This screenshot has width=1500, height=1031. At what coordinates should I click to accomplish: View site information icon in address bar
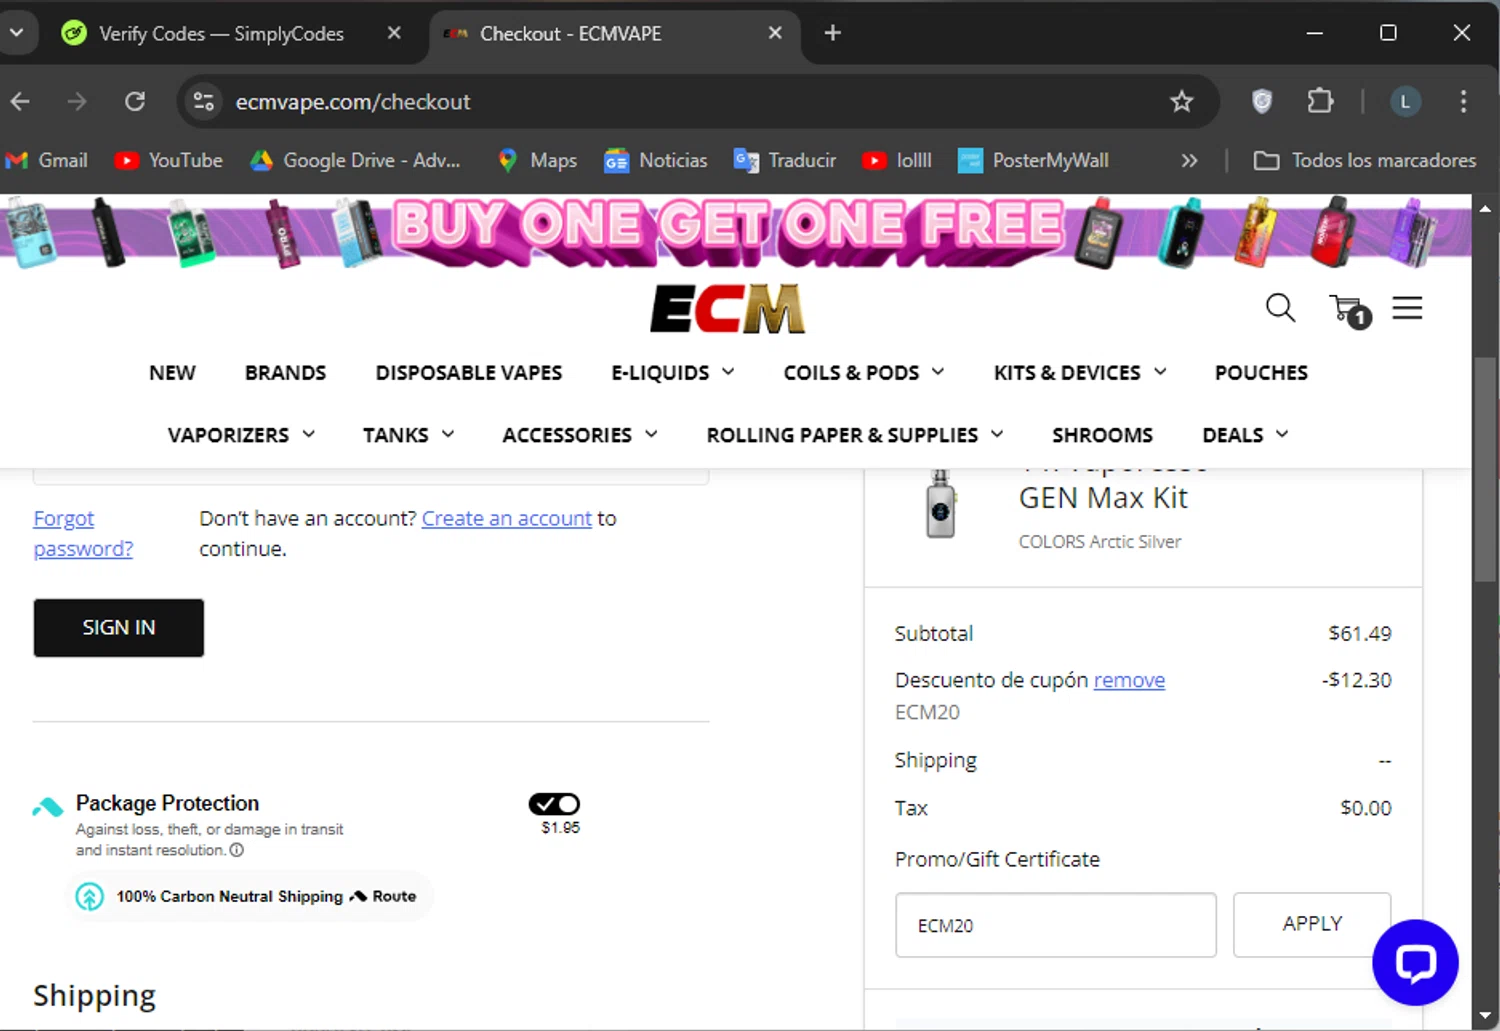point(204,101)
